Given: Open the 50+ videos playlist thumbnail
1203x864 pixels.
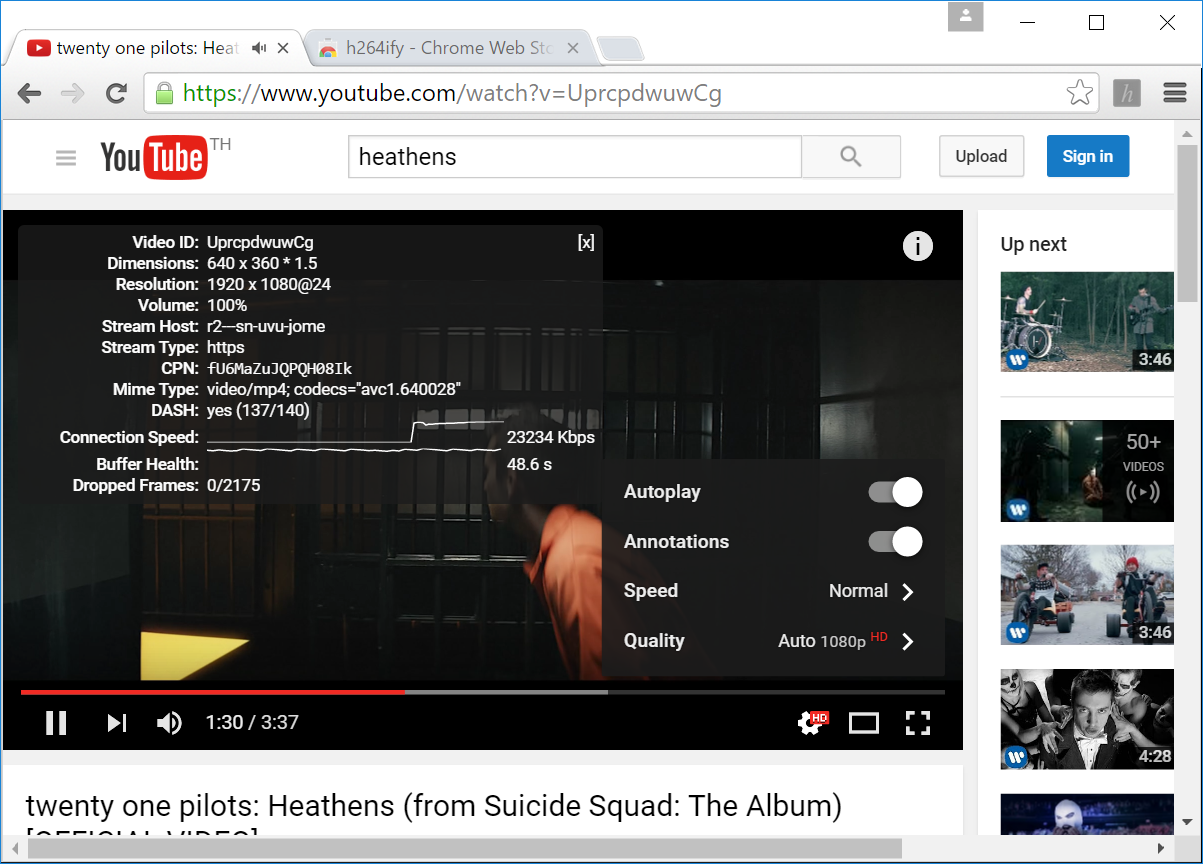Looking at the screenshot, I should coord(1087,470).
